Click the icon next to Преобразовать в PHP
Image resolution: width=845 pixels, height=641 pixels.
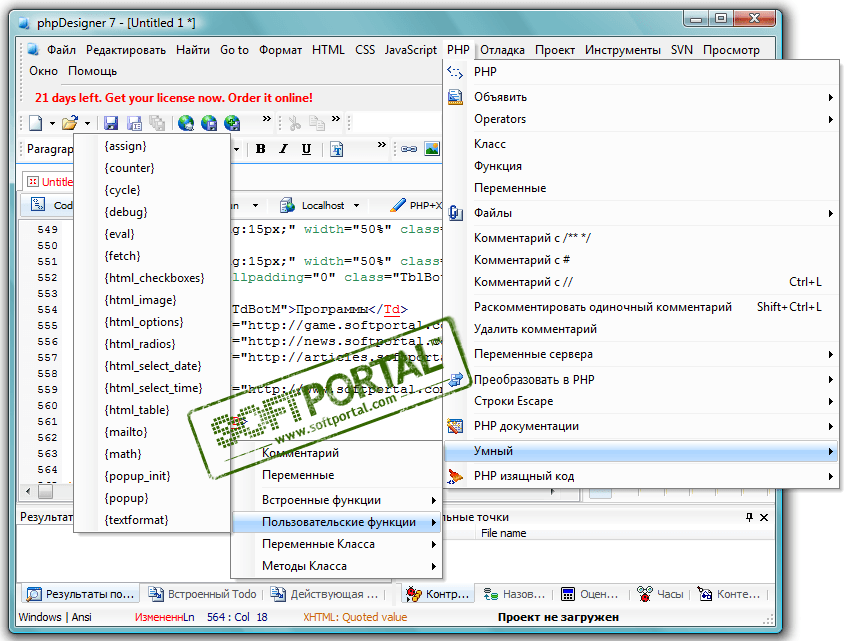click(455, 380)
